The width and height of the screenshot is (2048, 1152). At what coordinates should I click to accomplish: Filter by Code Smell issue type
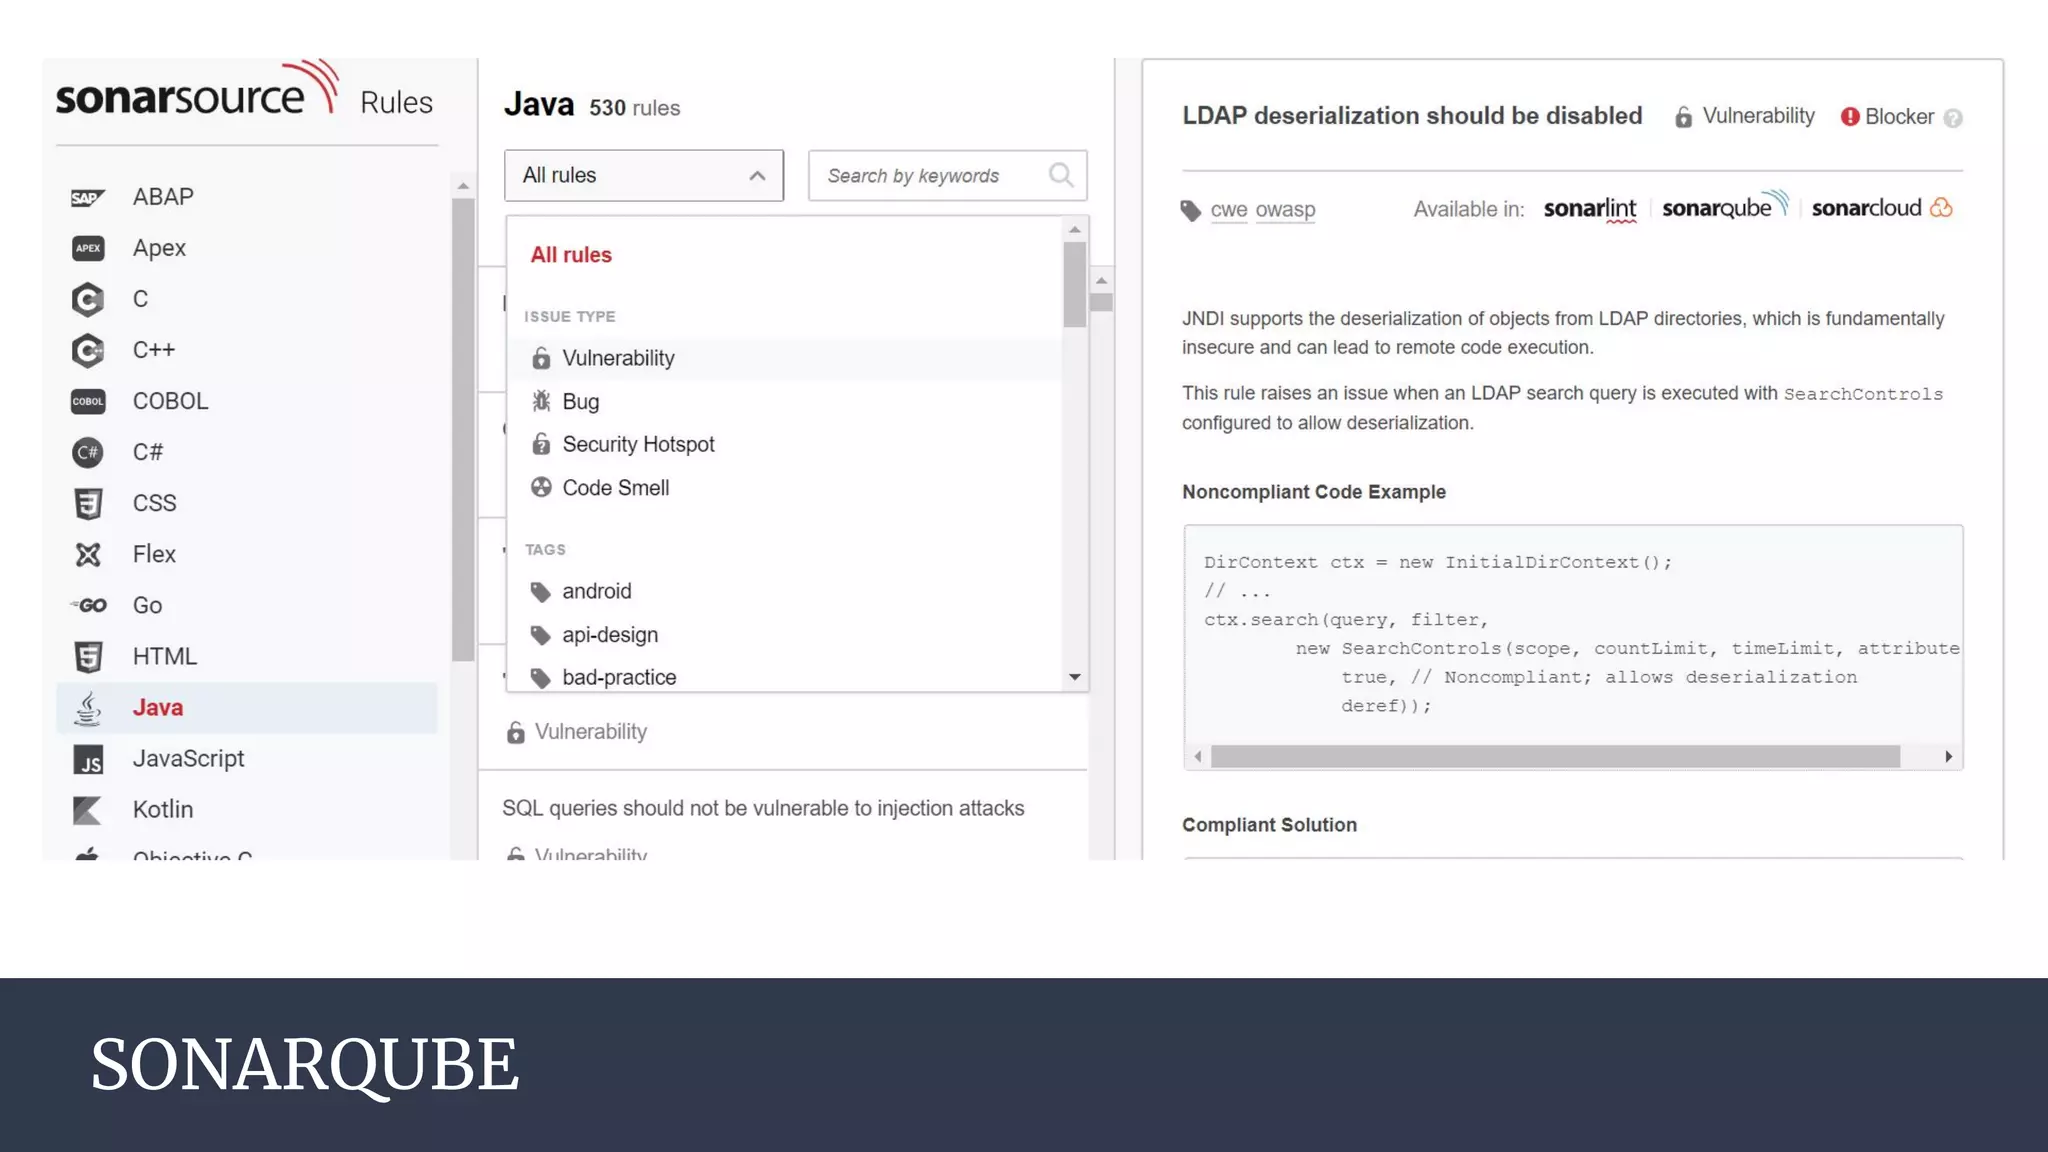[600, 487]
